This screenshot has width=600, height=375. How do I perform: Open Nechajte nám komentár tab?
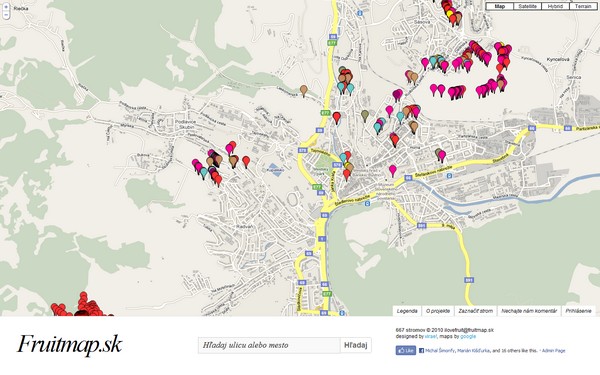[x=529, y=311]
